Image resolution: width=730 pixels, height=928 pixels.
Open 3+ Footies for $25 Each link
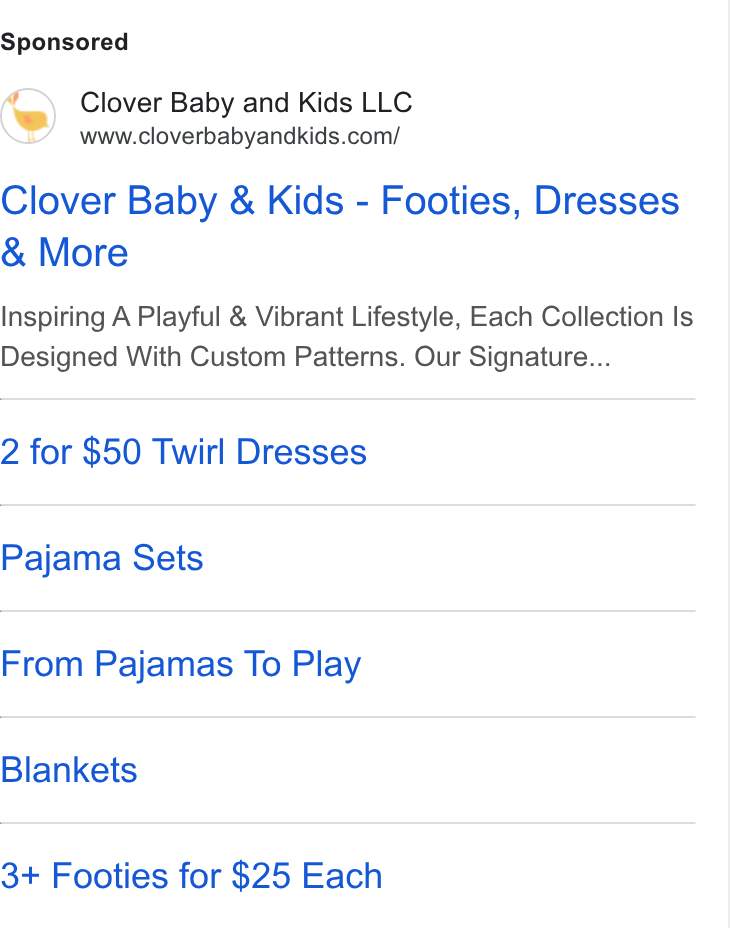(x=191, y=876)
